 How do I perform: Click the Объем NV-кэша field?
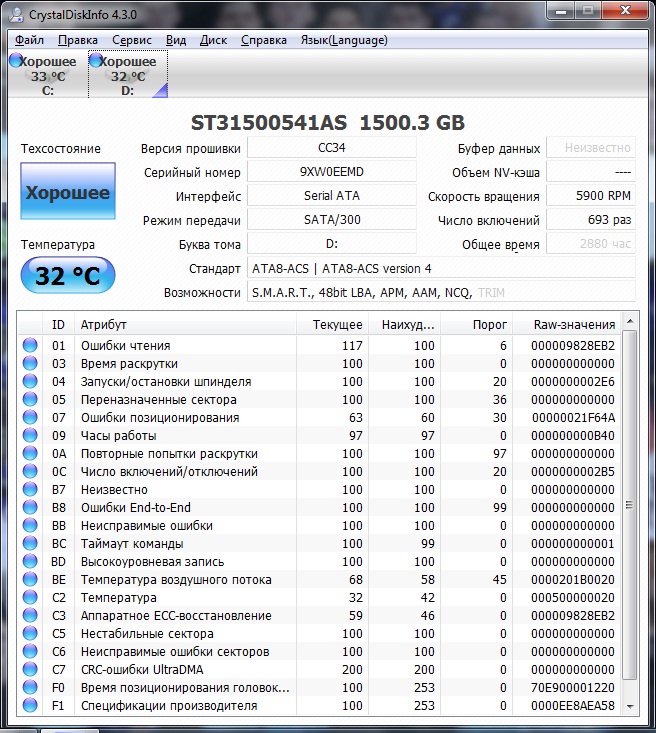591,172
